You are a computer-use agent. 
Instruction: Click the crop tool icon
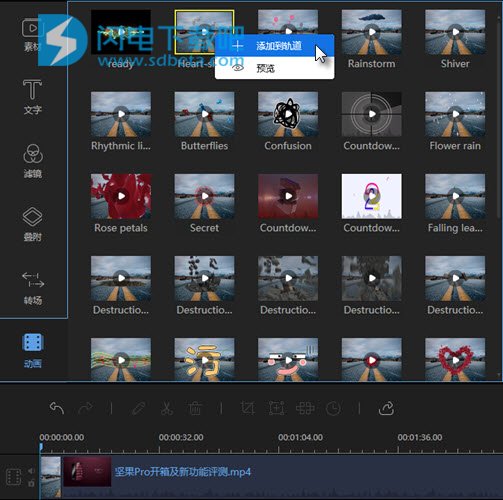[248, 408]
